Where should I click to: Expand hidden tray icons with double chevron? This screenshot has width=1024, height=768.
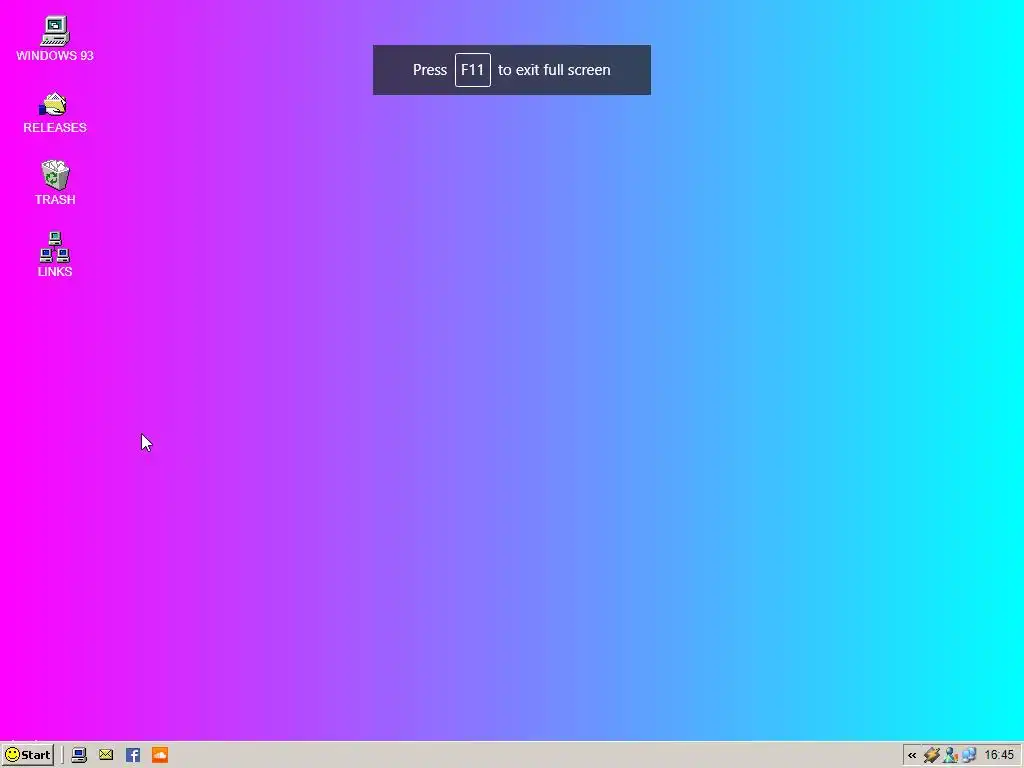pyautogui.click(x=912, y=756)
